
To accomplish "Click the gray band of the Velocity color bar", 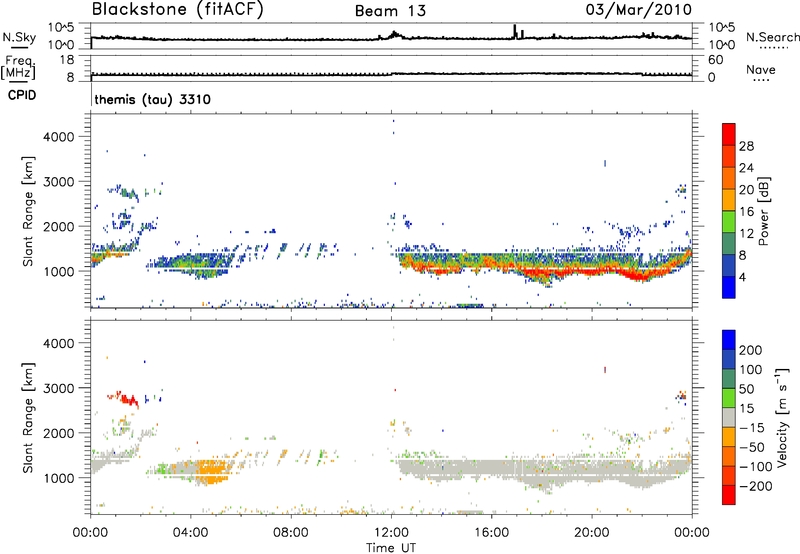I will [729, 417].
